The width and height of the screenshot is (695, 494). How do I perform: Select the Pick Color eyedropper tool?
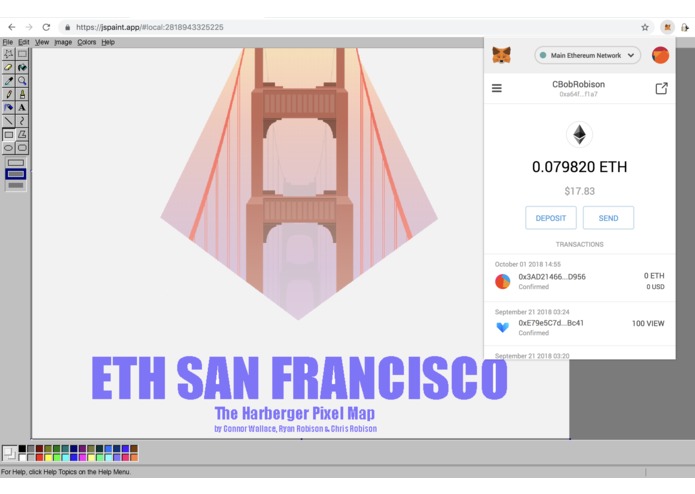[8, 81]
